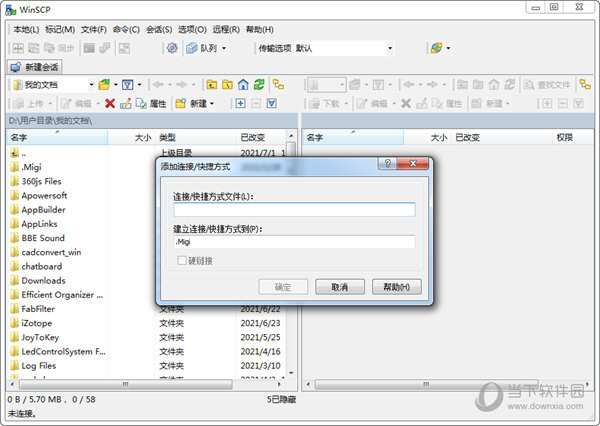Click the local upload (上传) button

pyautogui.click(x=29, y=103)
